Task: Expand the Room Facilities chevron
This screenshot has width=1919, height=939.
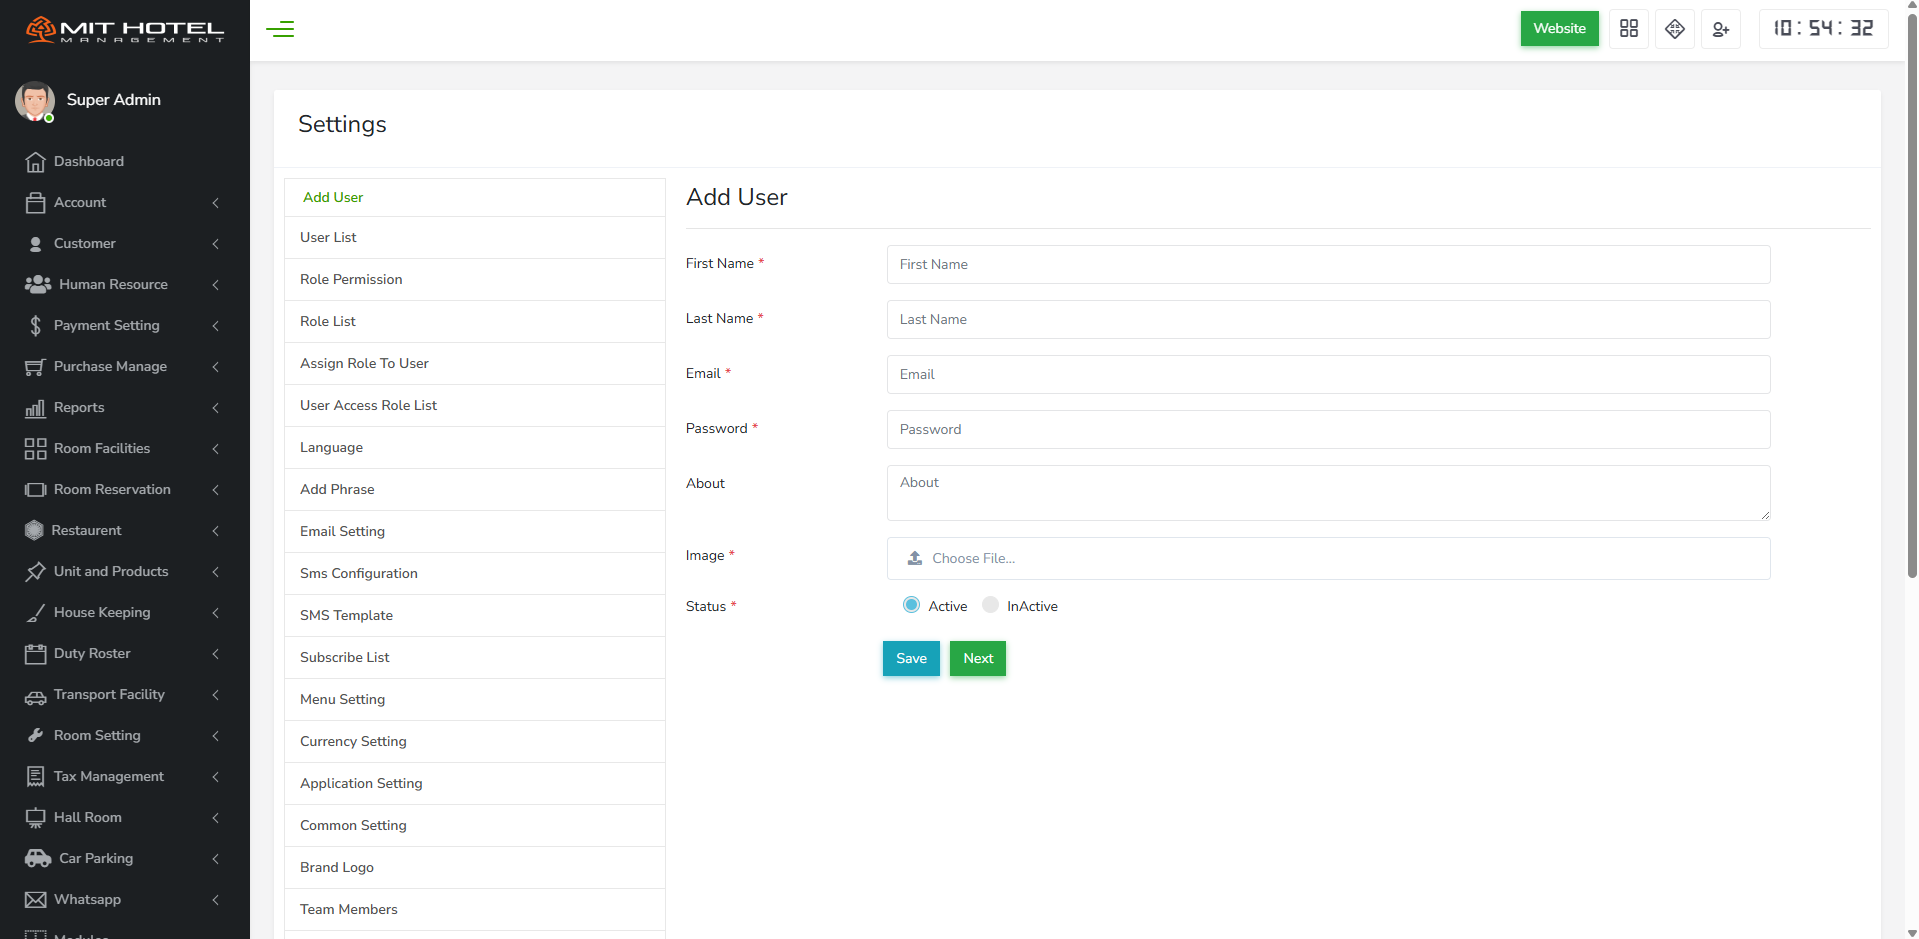Action: click(215, 449)
